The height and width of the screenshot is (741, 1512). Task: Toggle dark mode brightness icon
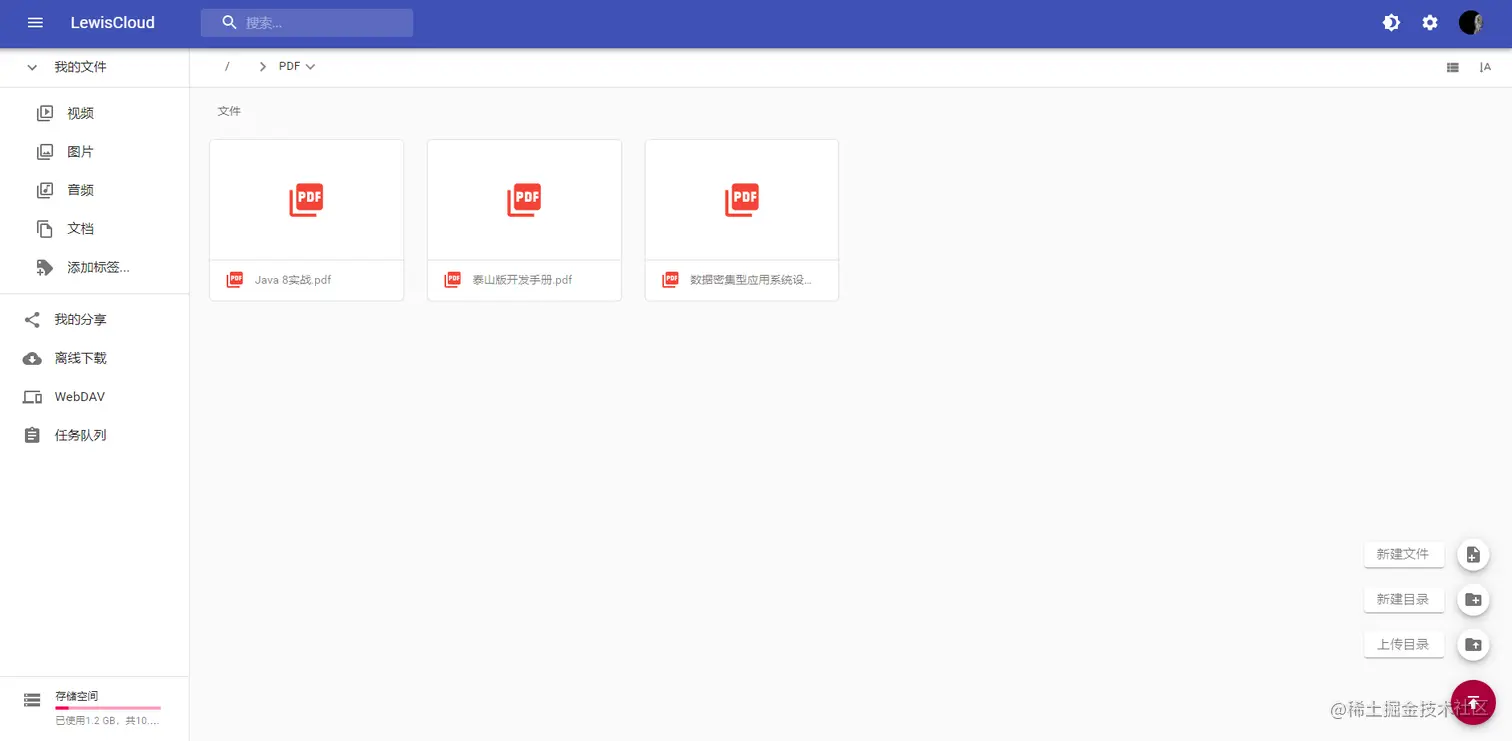pos(1391,23)
